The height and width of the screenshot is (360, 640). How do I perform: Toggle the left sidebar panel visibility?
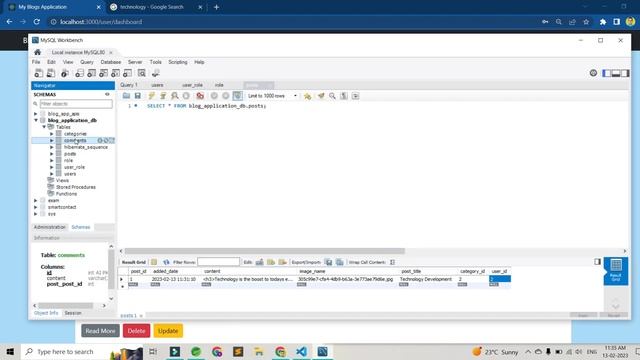tap(607, 73)
